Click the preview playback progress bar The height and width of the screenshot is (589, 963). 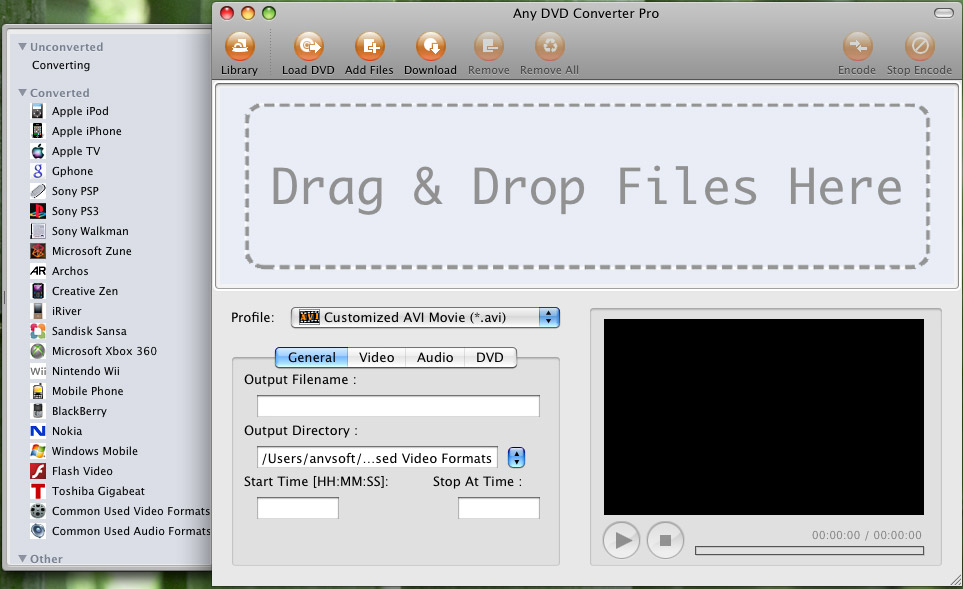pyautogui.click(x=809, y=550)
